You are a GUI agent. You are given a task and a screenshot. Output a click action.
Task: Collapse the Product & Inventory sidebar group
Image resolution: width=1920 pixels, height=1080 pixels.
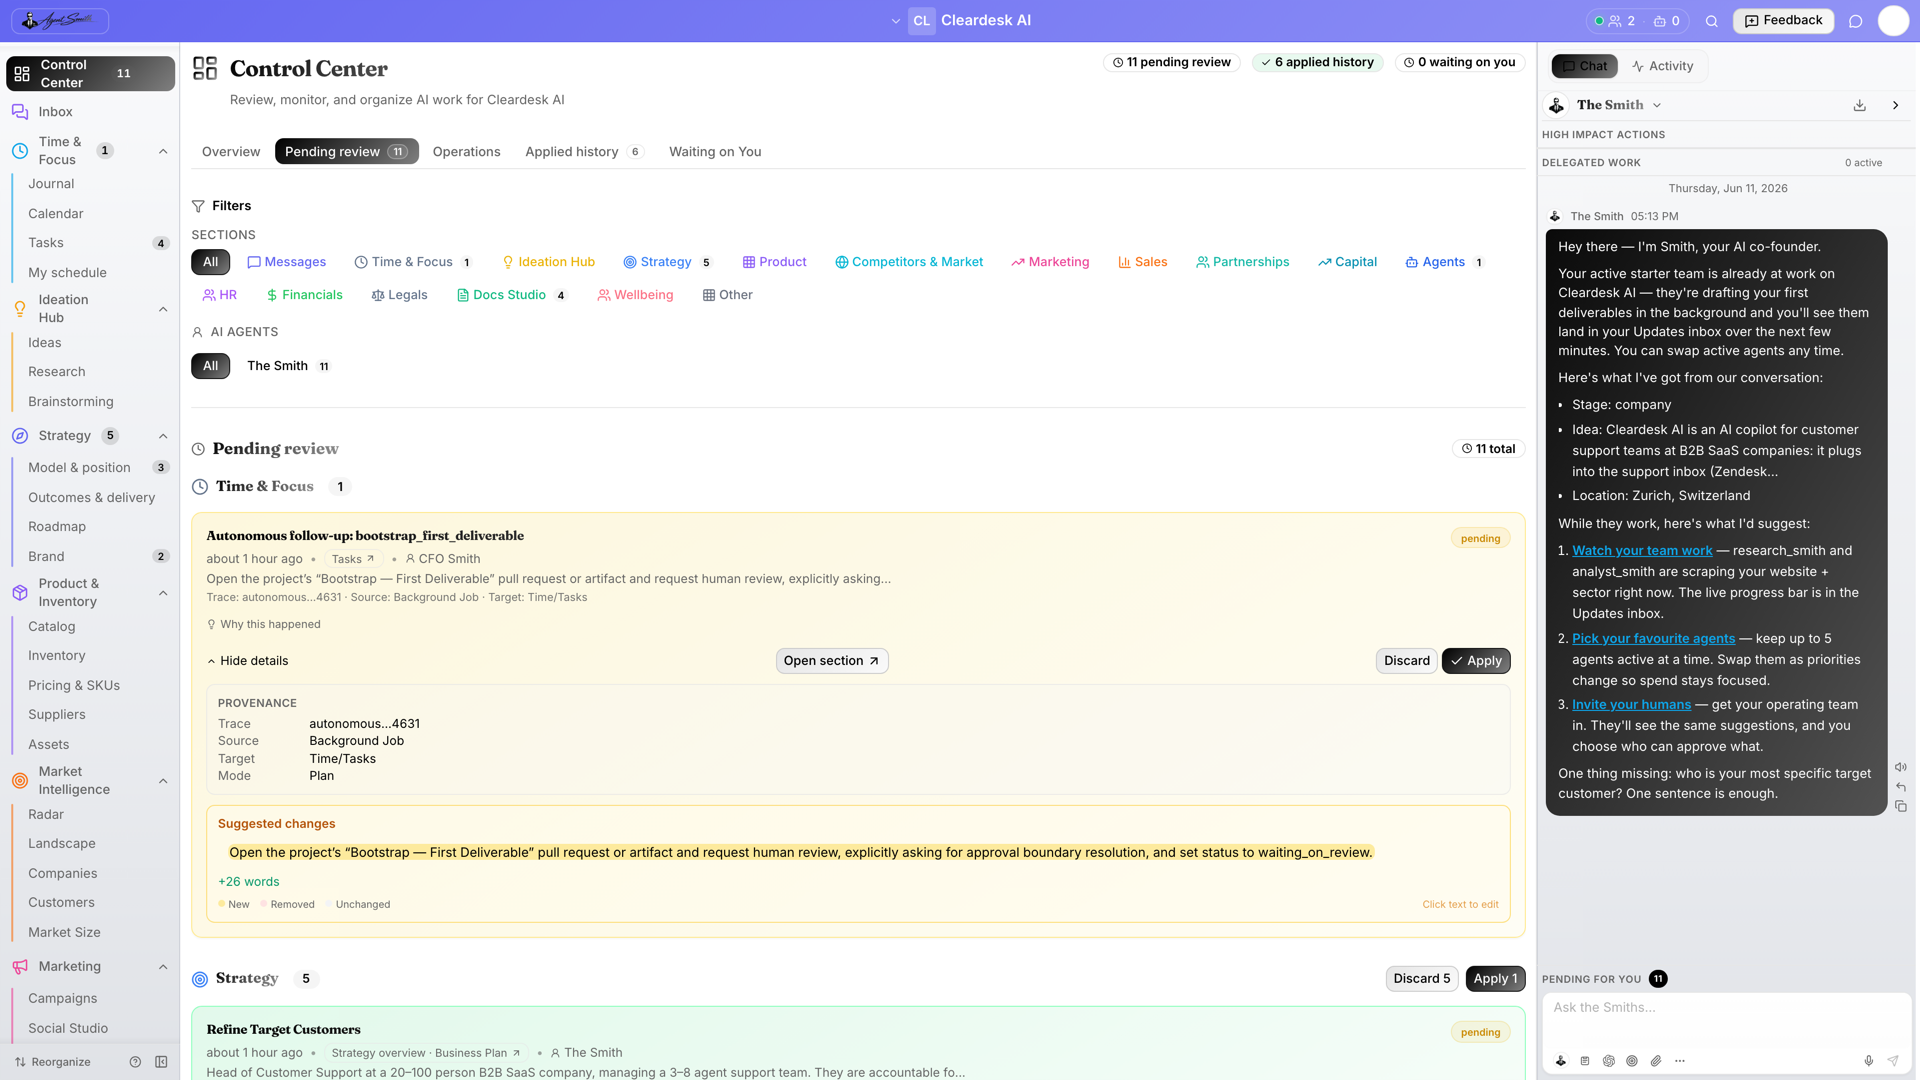(163, 593)
